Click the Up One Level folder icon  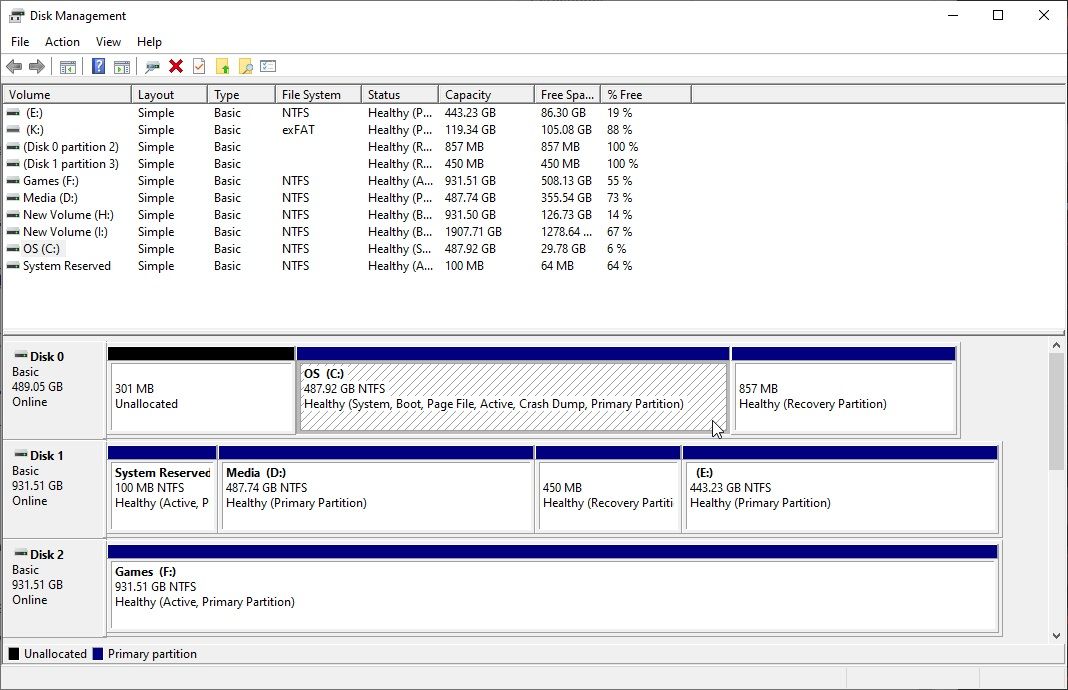(224, 66)
